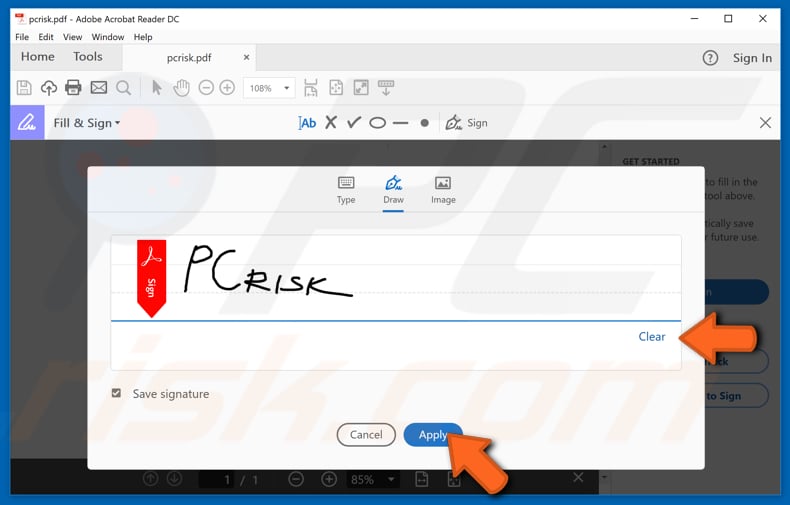Open the File menu
790x505 pixels.
click(x=22, y=37)
